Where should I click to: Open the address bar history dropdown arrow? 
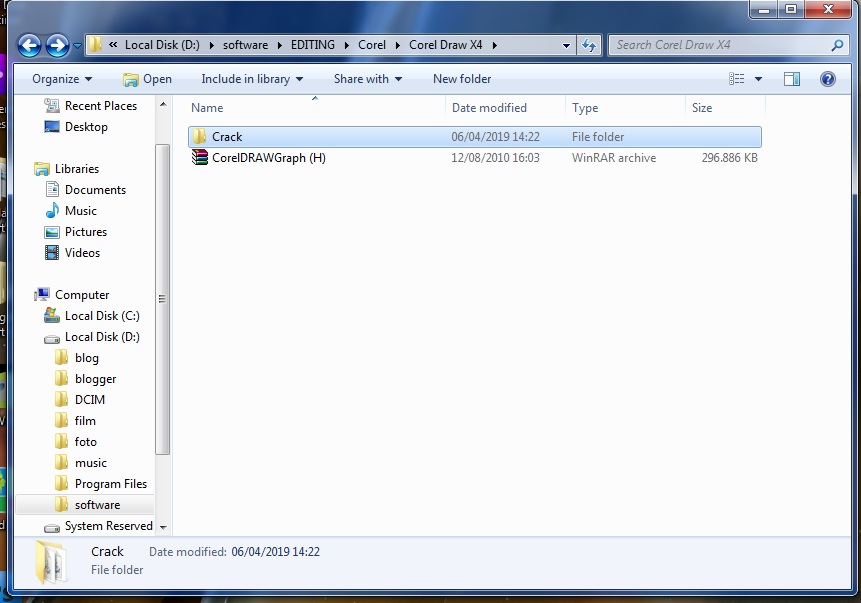click(566, 46)
